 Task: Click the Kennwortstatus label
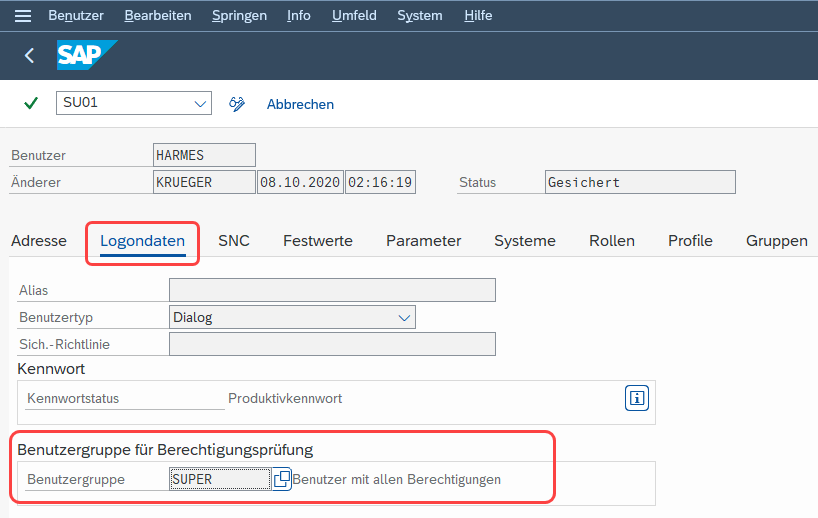pyautogui.click(x=73, y=399)
